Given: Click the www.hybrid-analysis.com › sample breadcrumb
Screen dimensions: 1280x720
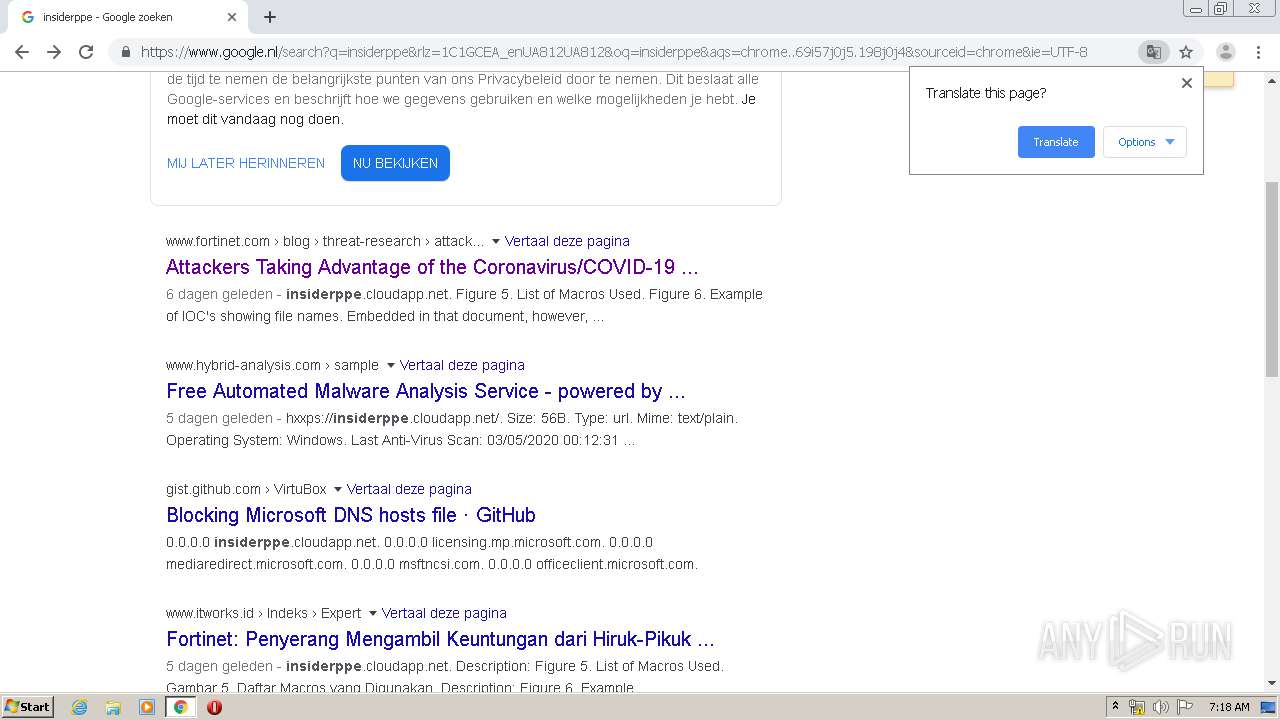Looking at the screenshot, I should click(273, 365).
